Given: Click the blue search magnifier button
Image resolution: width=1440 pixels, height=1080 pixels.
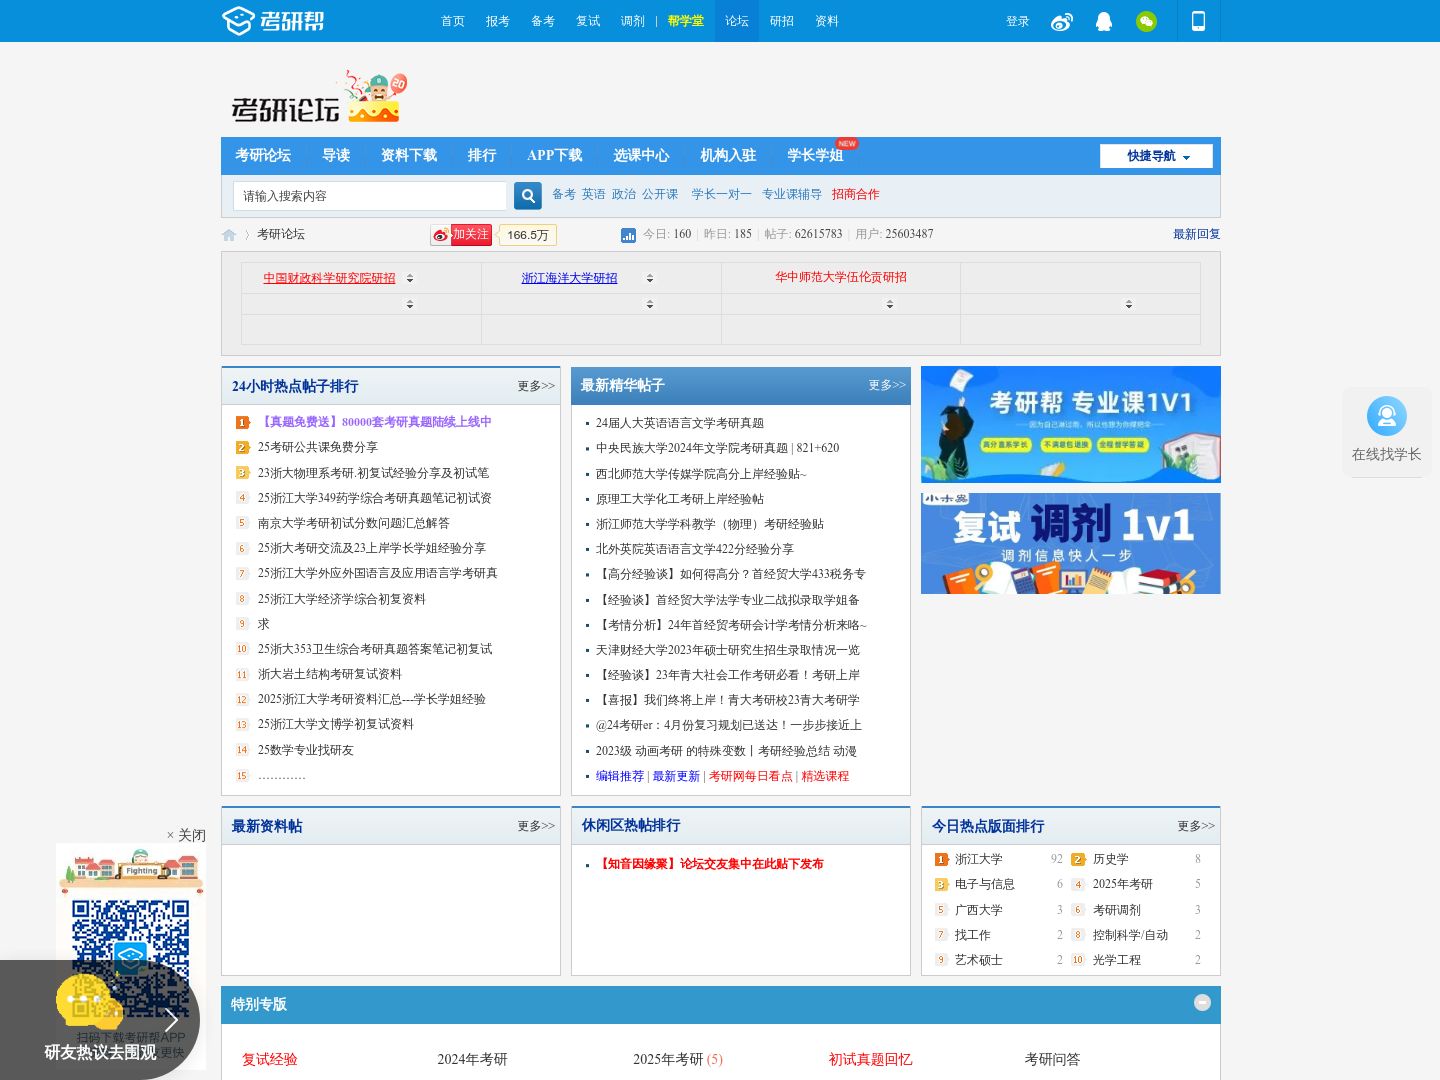Looking at the screenshot, I should click(x=527, y=196).
